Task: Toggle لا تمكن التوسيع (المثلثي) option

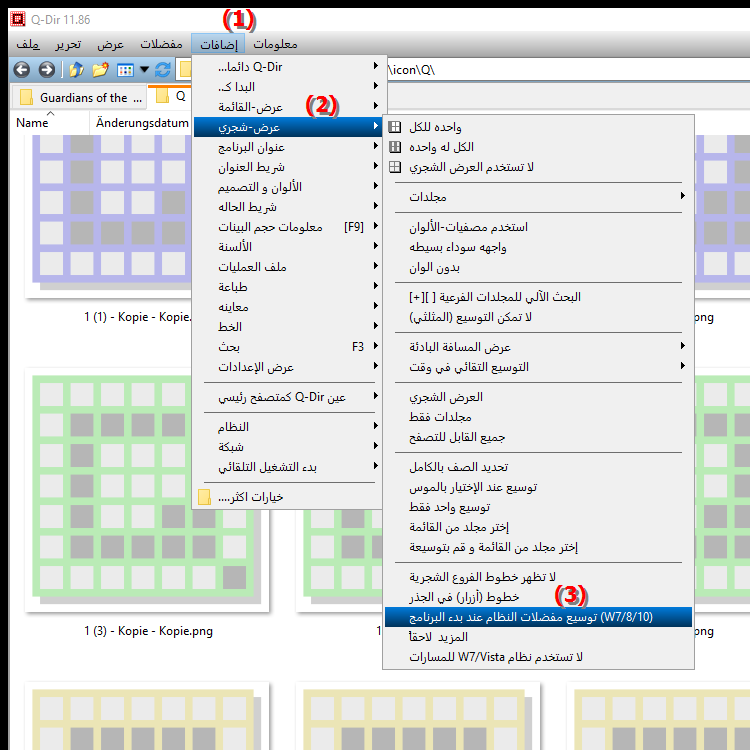Action: tap(538, 317)
